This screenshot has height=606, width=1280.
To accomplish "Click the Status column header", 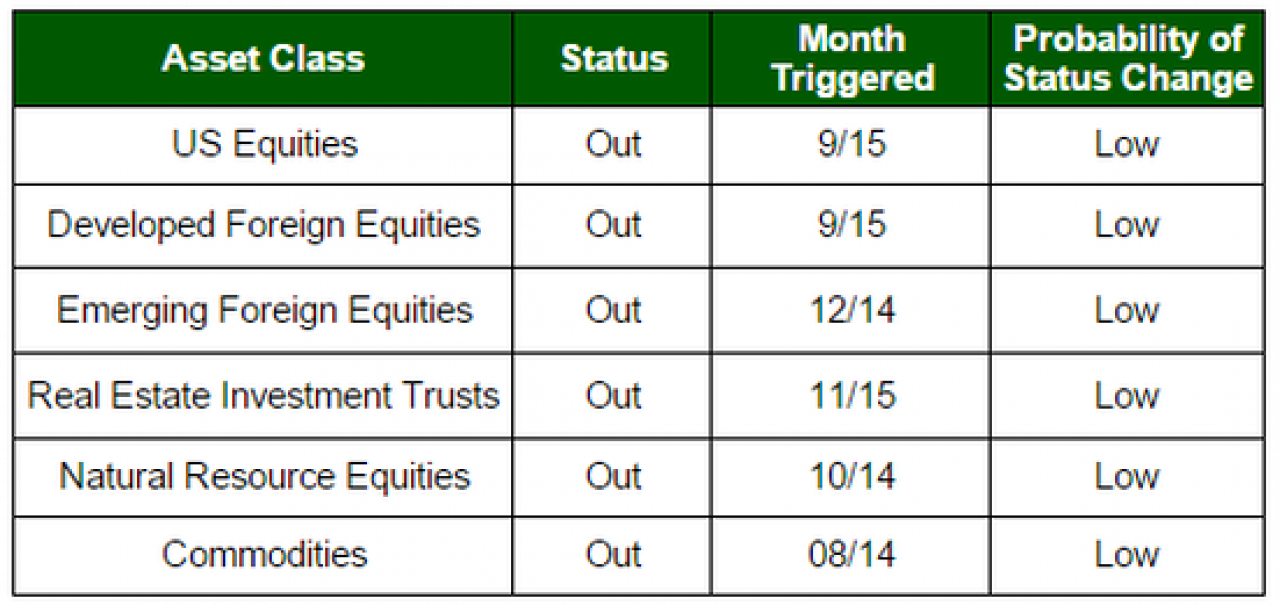I will 612,59.
